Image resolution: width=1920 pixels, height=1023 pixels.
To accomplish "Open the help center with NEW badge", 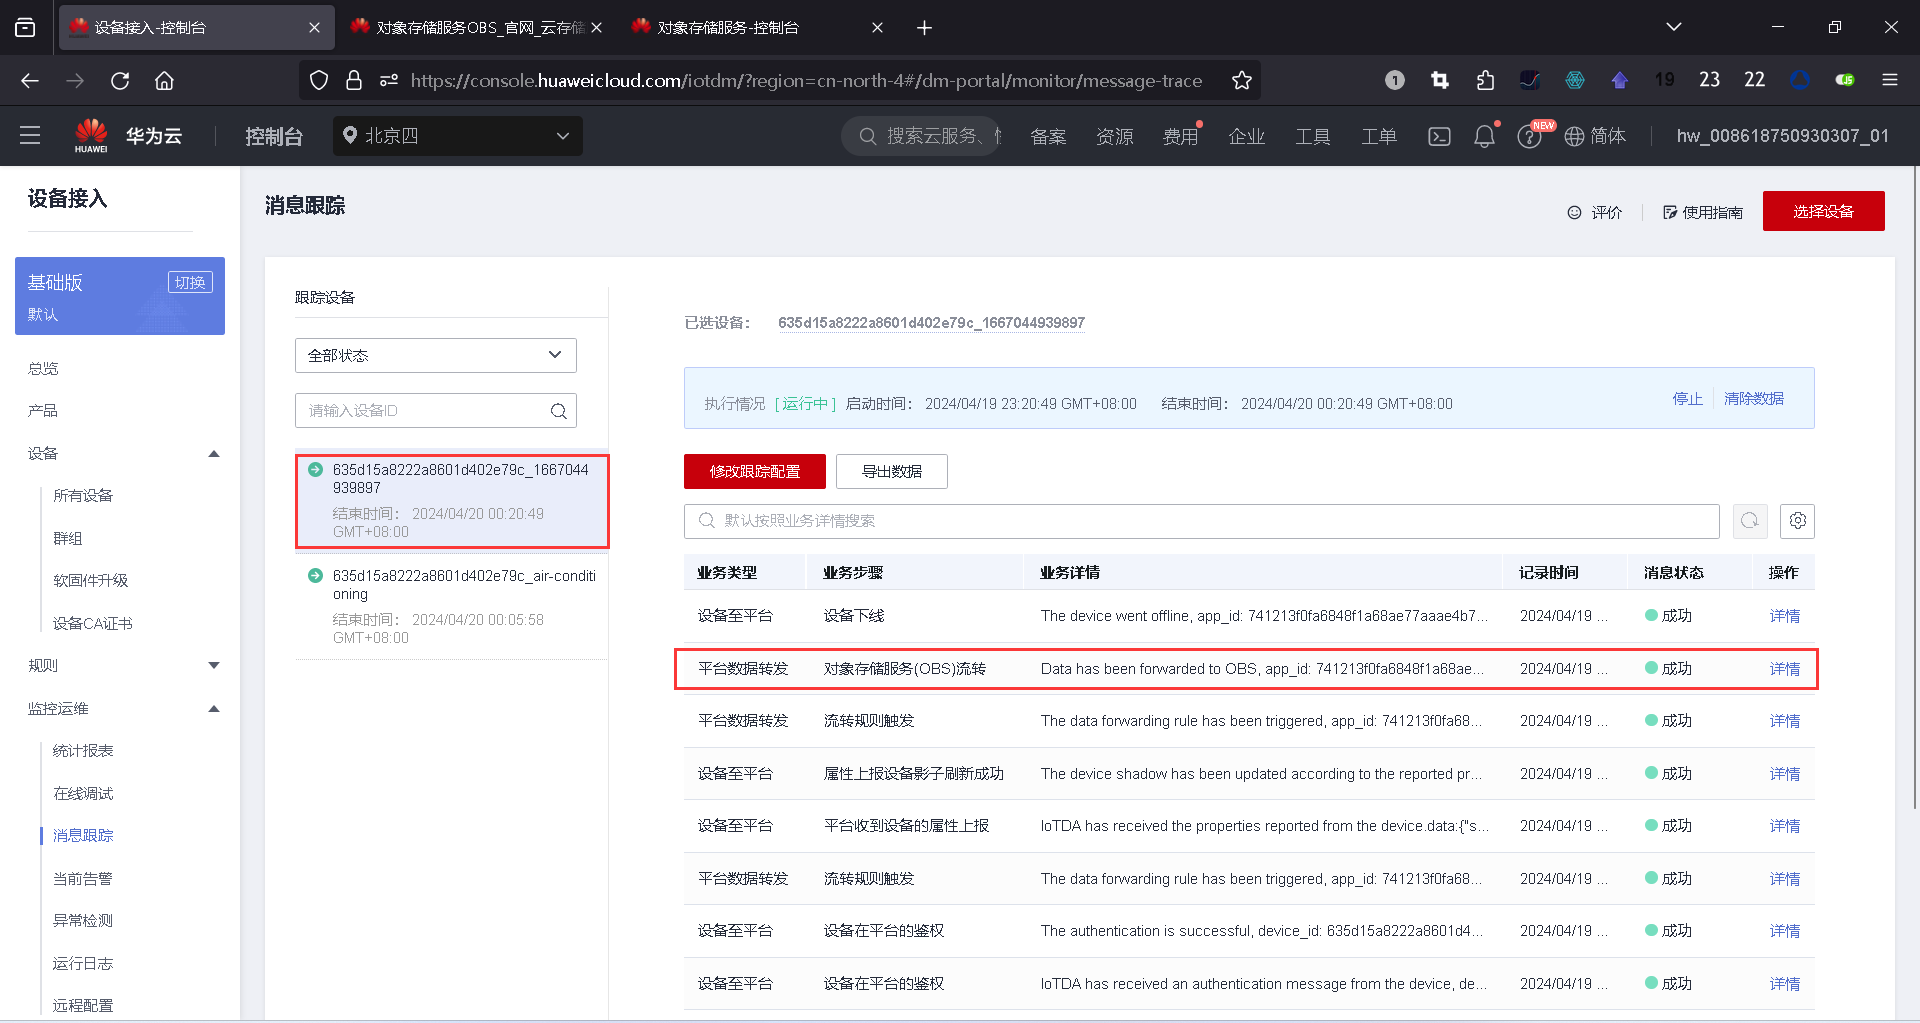I will click(x=1530, y=136).
